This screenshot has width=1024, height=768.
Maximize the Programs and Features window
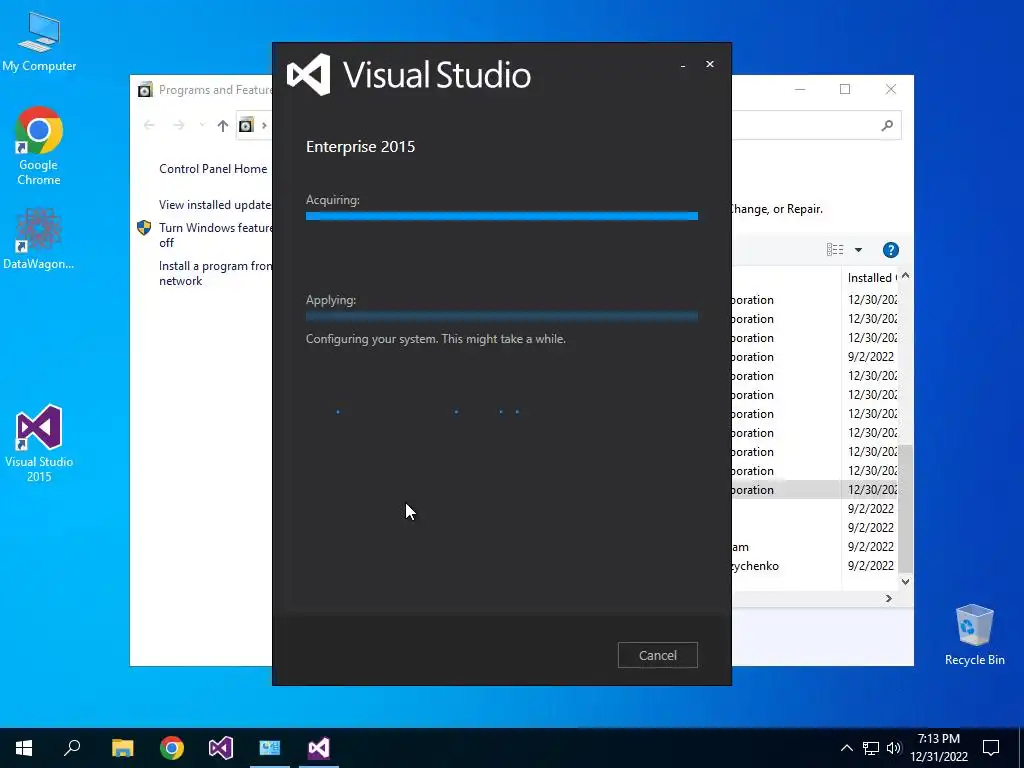[845, 89]
